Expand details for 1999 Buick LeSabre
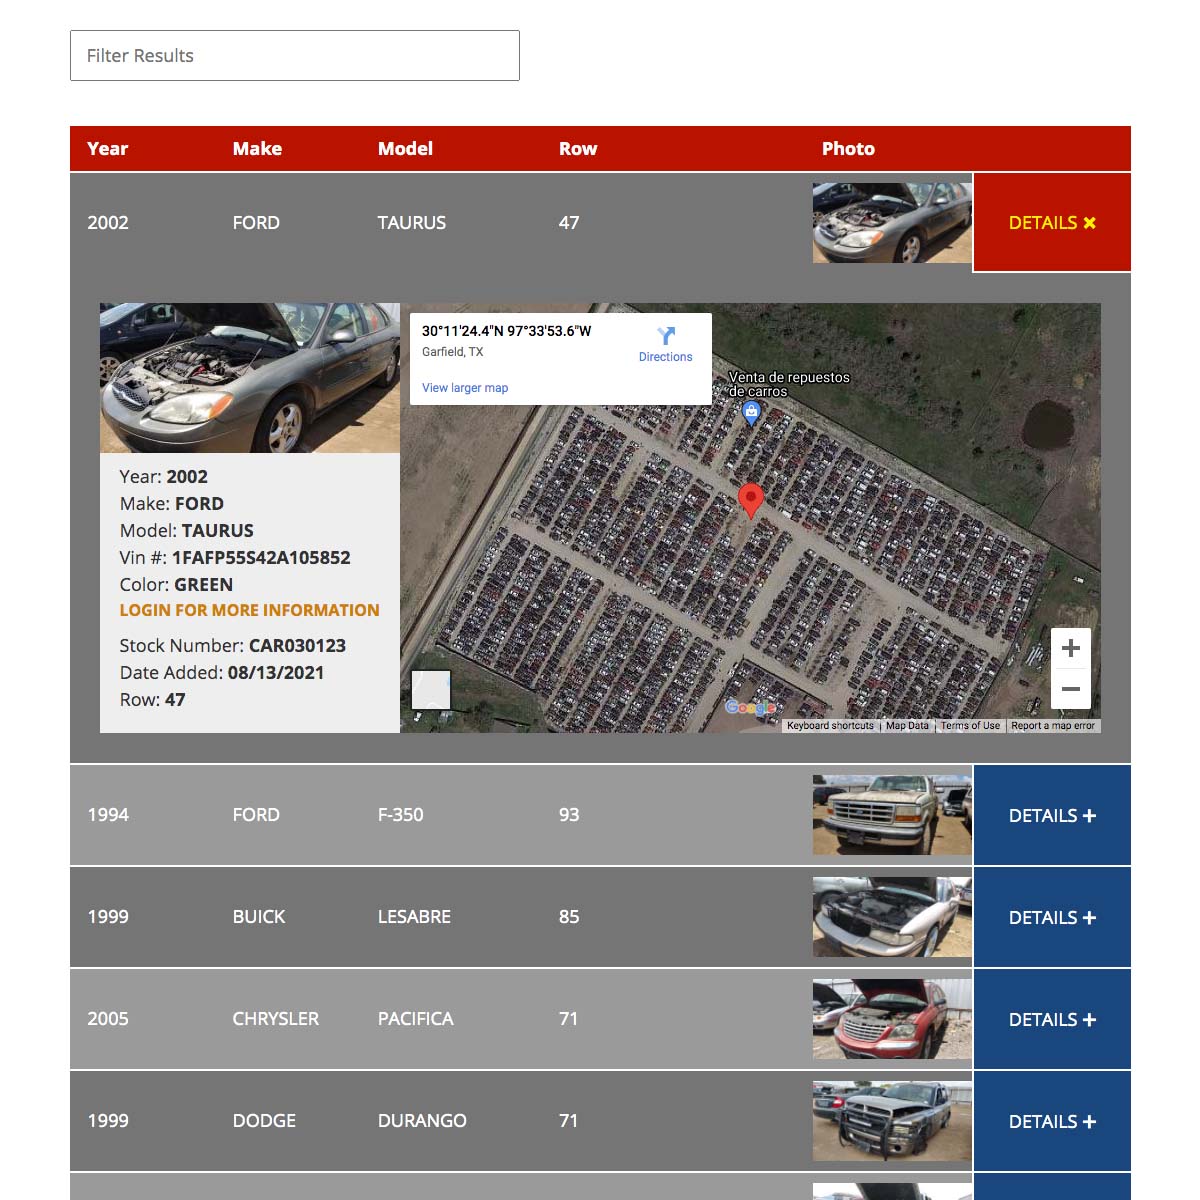 click(1052, 918)
